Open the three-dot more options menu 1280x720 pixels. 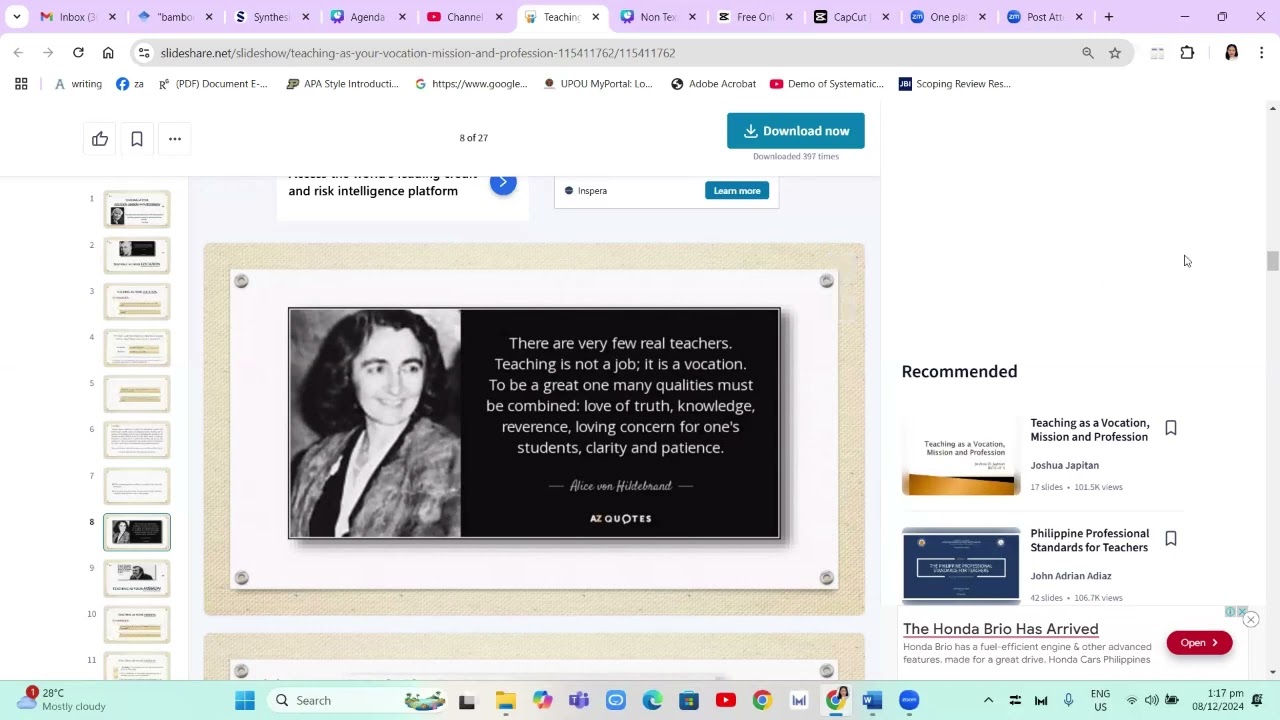tap(175, 139)
